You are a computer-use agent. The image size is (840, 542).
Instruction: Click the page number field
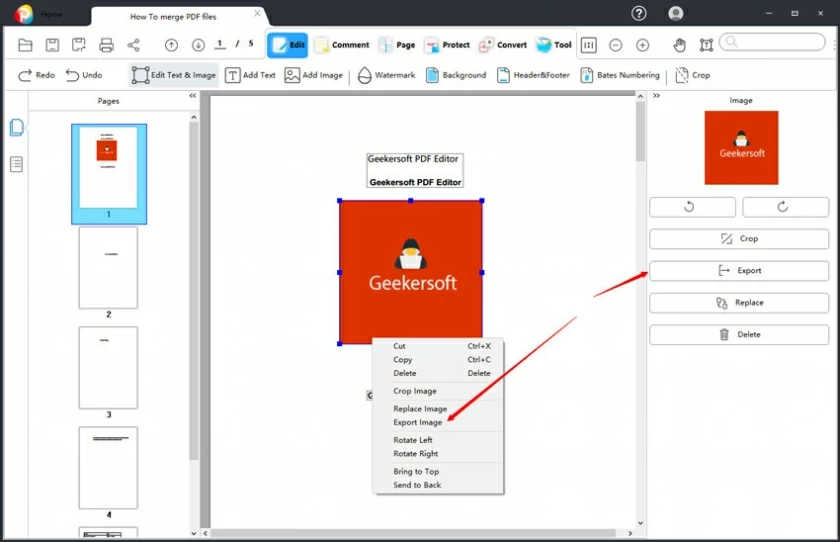[220, 44]
